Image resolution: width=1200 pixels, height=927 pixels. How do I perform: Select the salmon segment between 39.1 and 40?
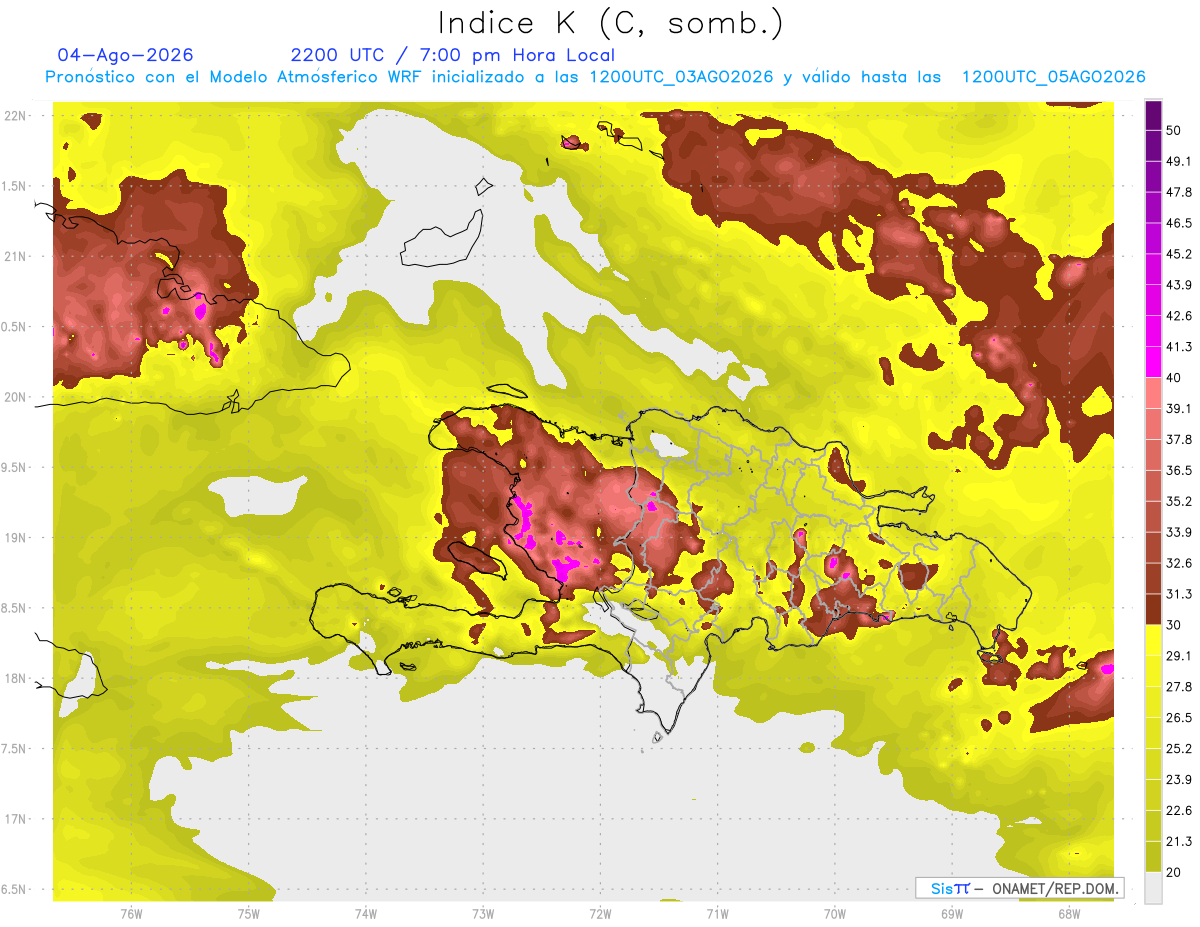[x=1153, y=393]
